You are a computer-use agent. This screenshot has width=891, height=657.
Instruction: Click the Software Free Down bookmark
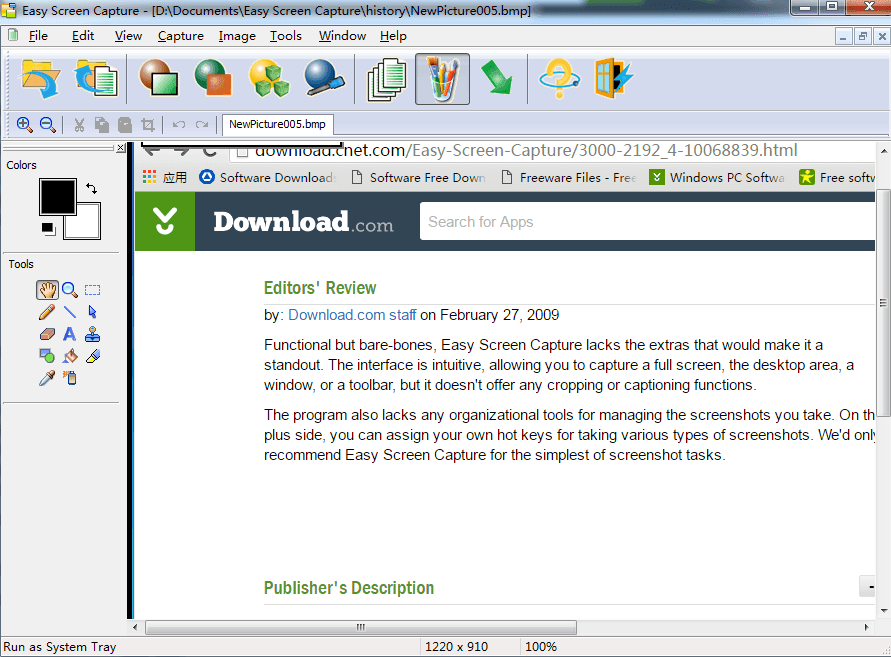click(x=419, y=177)
